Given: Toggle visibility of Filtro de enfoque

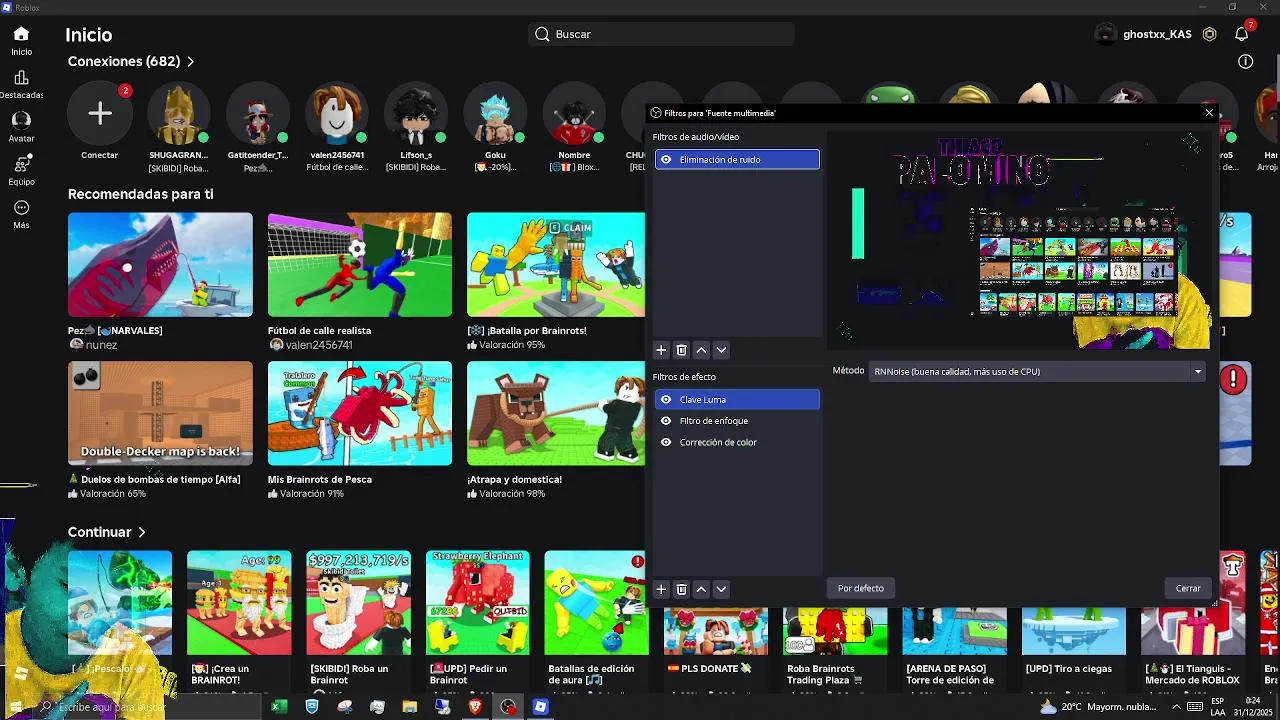Looking at the screenshot, I should [666, 421].
